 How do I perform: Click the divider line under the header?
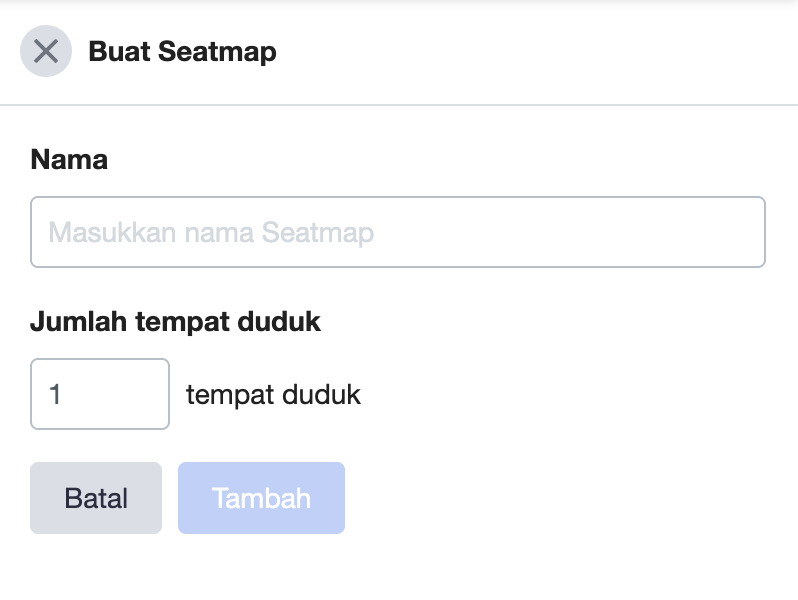pyautogui.click(x=399, y=105)
